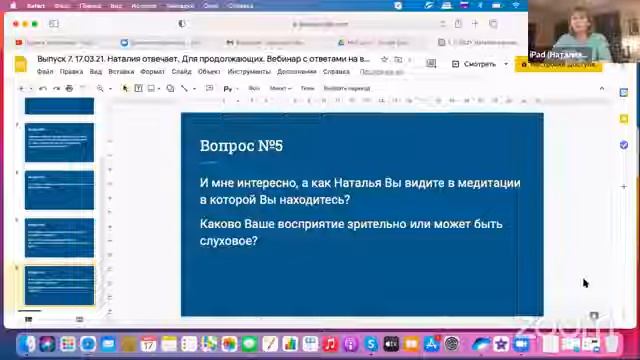Screen dimensions: 640x360
Task: Click the Вопрос №5 slide title
Action: (241, 146)
